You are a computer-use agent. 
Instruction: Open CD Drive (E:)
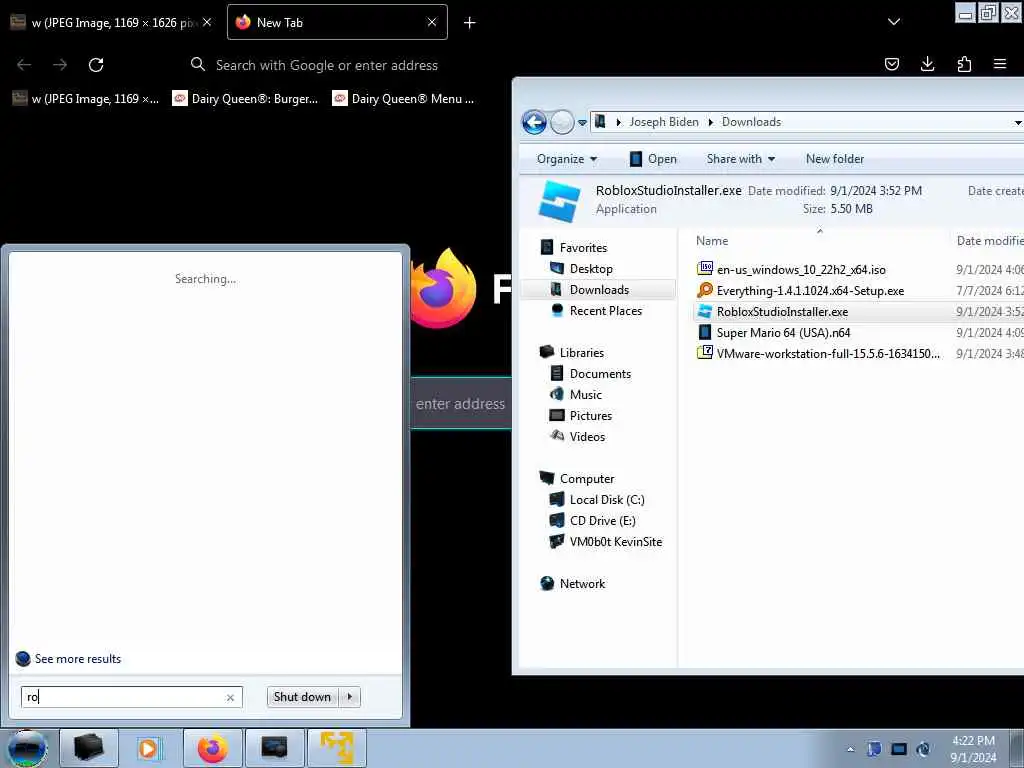(602, 520)
